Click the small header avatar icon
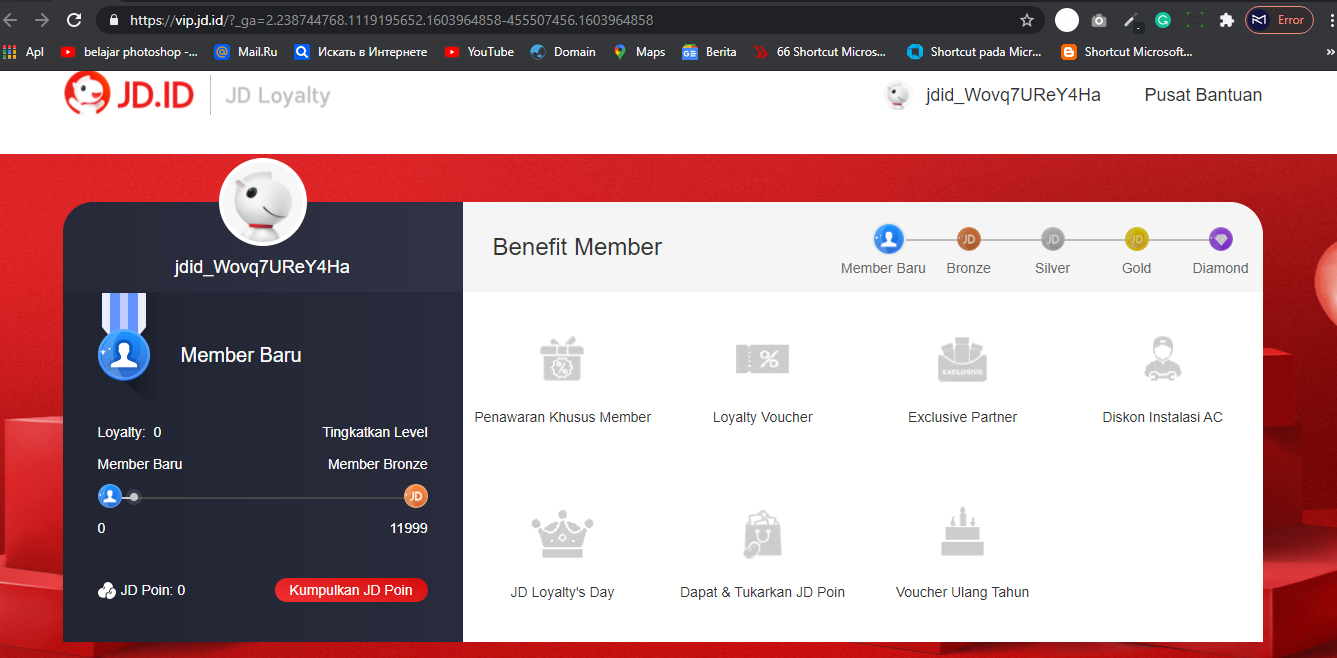 [x=898, y=95]
